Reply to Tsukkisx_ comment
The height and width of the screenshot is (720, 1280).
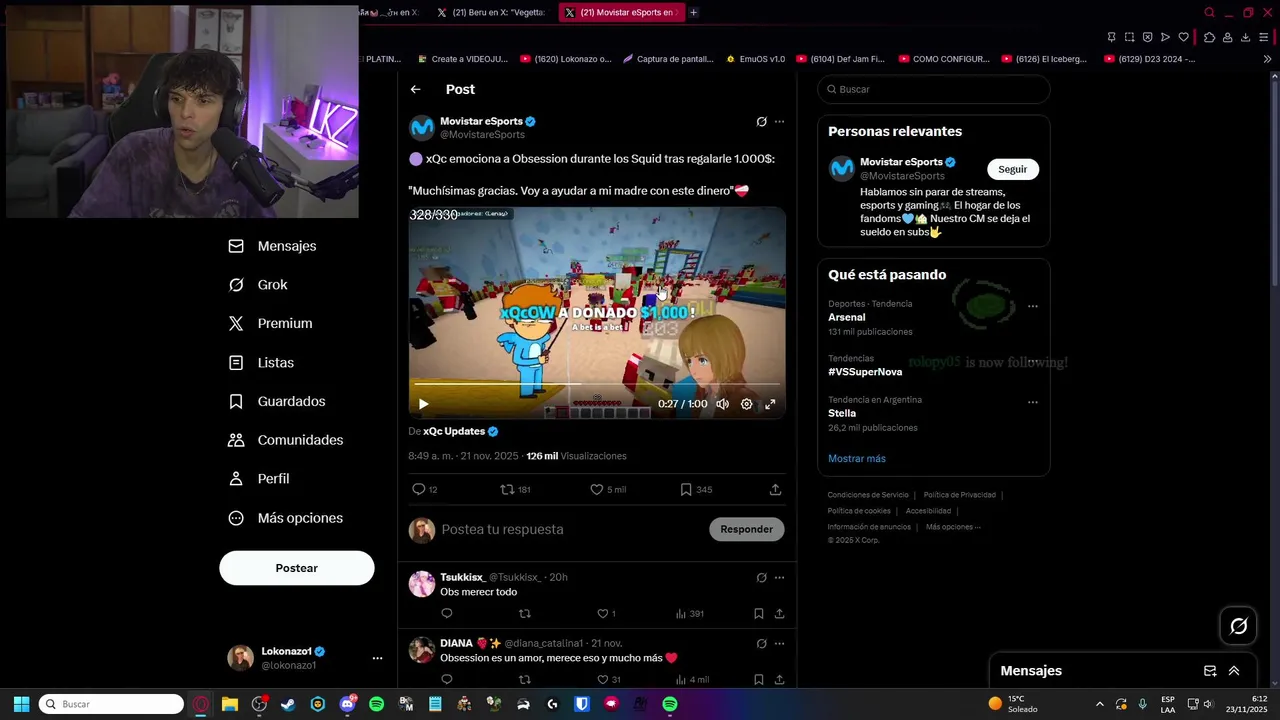(x=447, y=613)
